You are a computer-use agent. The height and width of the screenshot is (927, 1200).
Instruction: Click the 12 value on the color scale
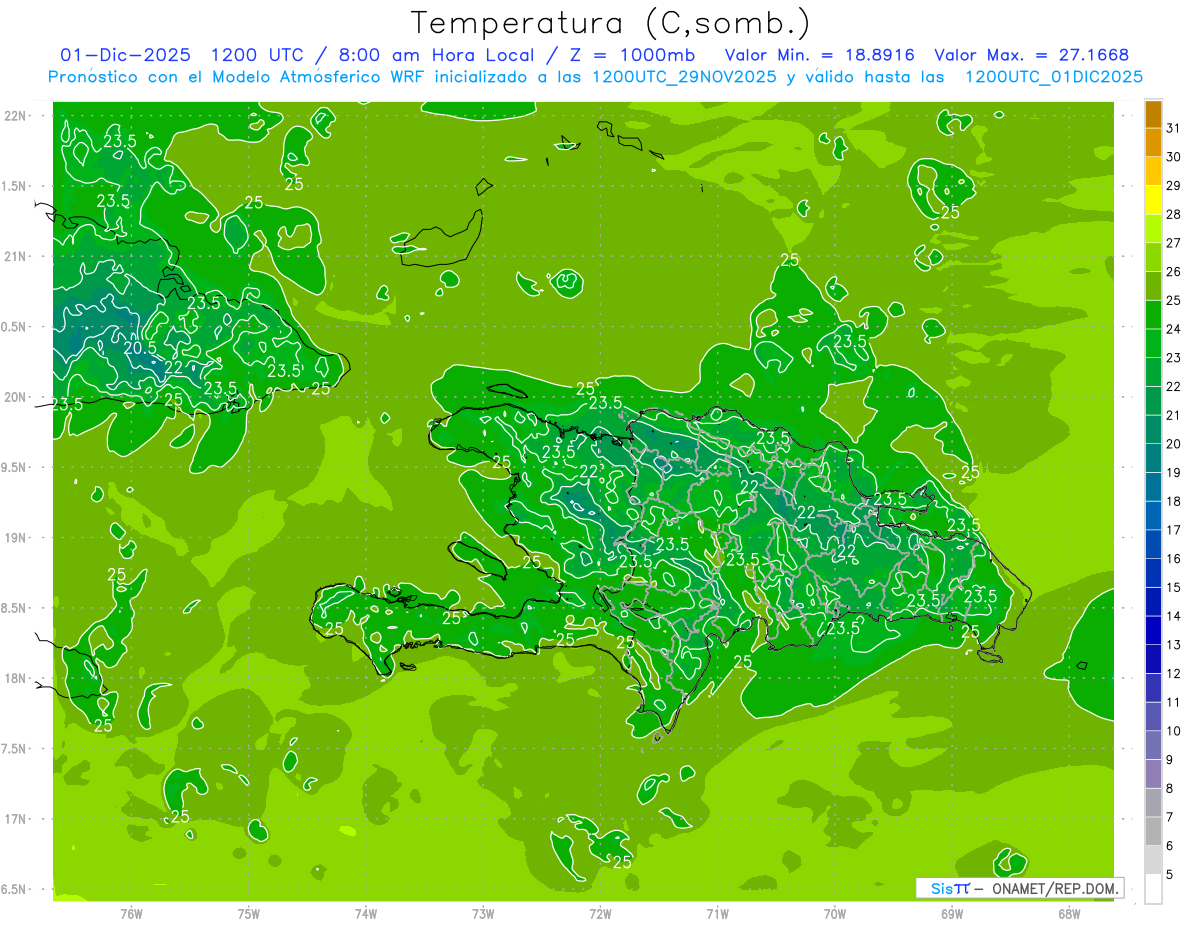1174,674
